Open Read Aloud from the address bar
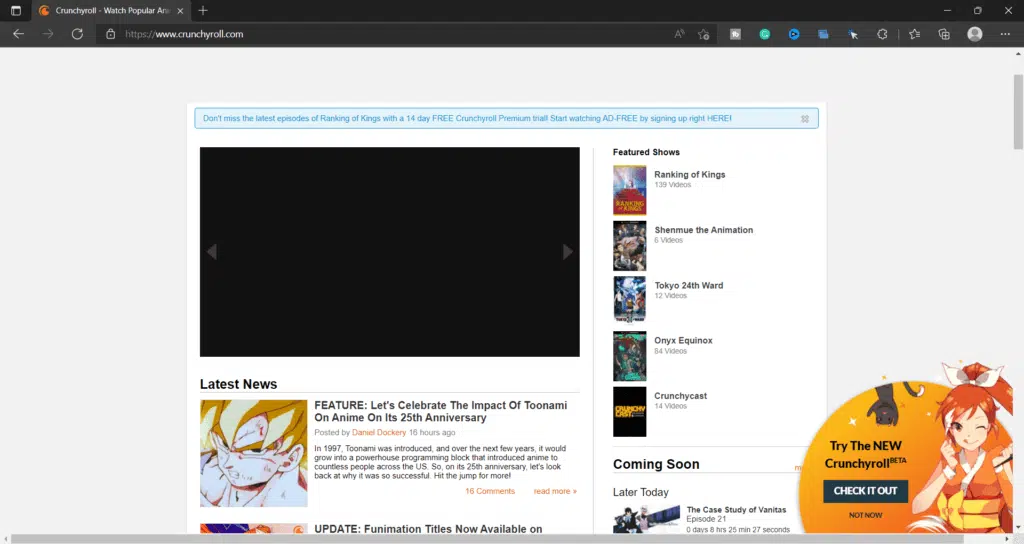Viewport: 1024px width, 544px height. (x=679, y=34)
